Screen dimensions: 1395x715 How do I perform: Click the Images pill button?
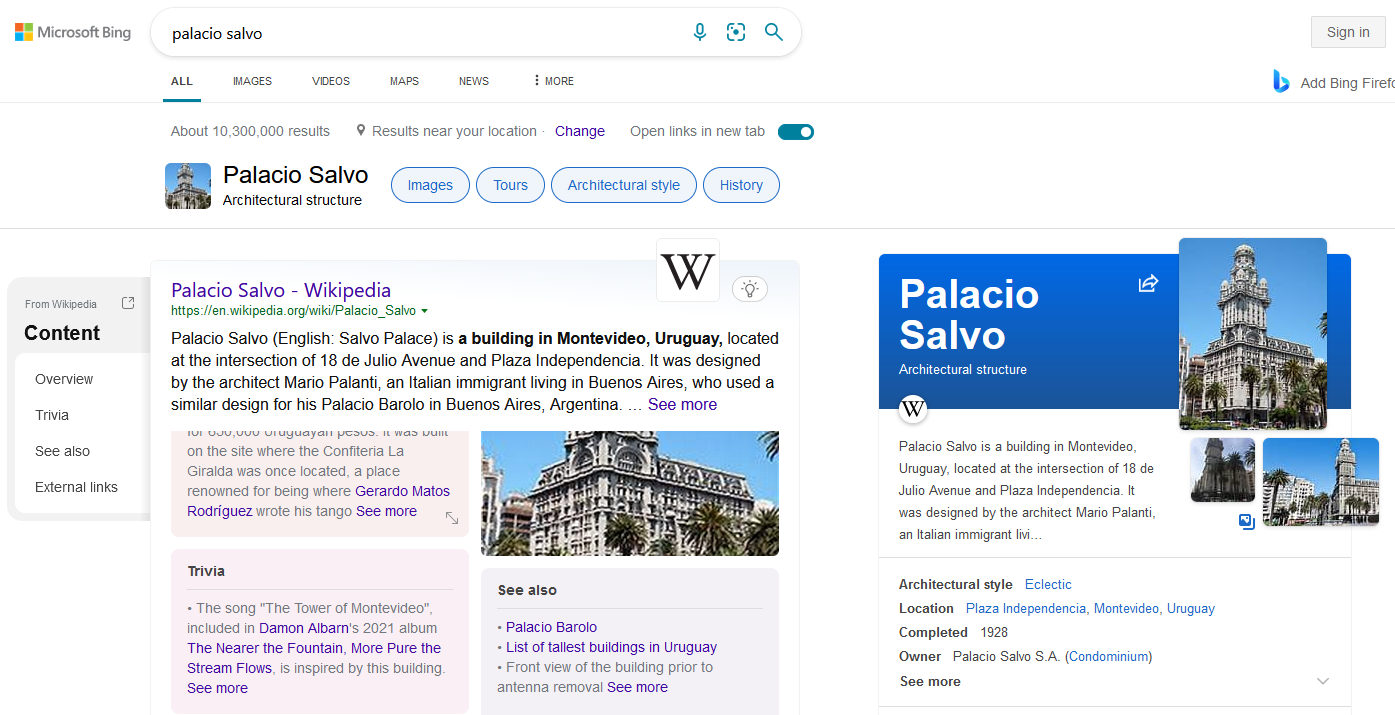[x=430, y=185]
